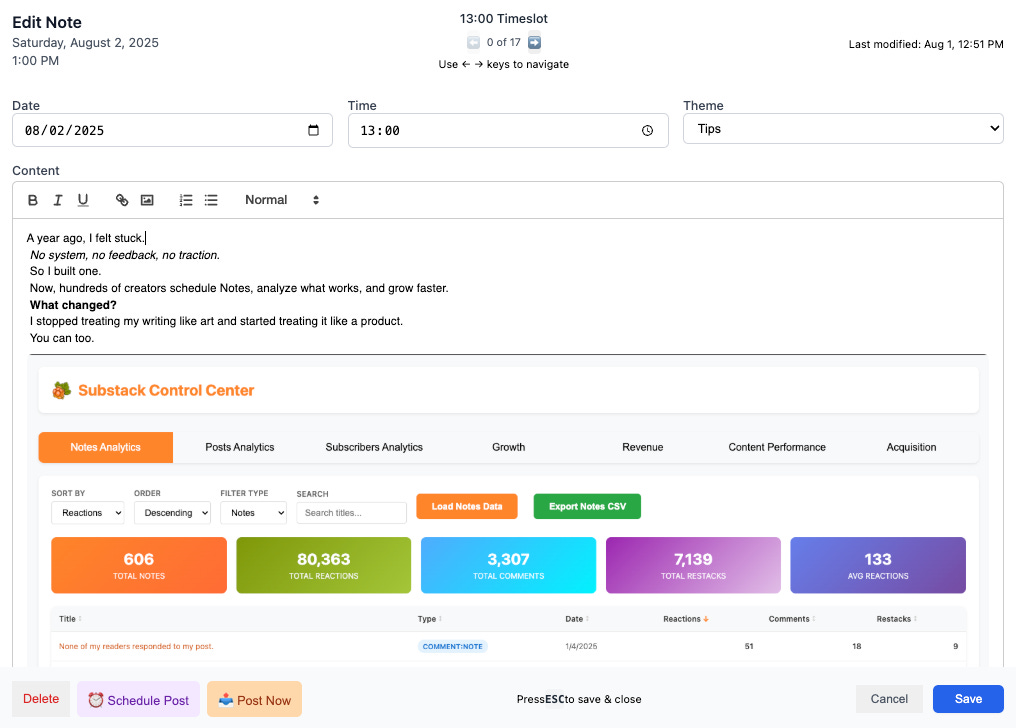Click the Schedule Post button
1016x728 pixels.
pos(139,700)
